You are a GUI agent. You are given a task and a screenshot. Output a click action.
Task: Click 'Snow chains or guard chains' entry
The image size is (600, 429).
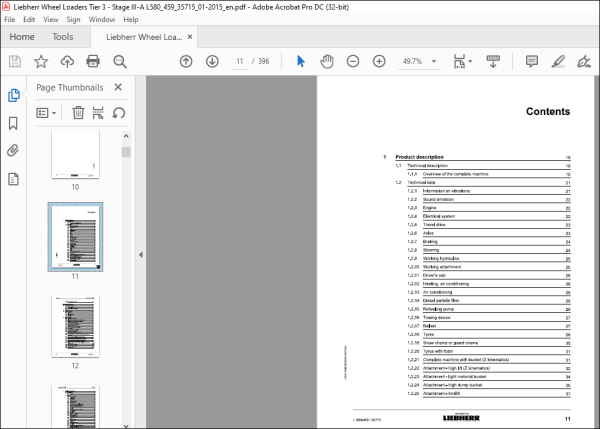(x=450, y=343)
